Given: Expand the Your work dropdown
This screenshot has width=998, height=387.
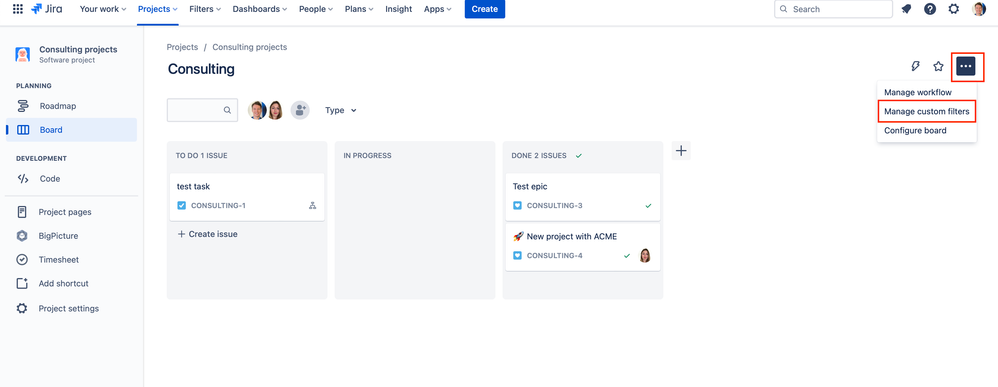Looking at the screenshot, I should coord(102,9).
